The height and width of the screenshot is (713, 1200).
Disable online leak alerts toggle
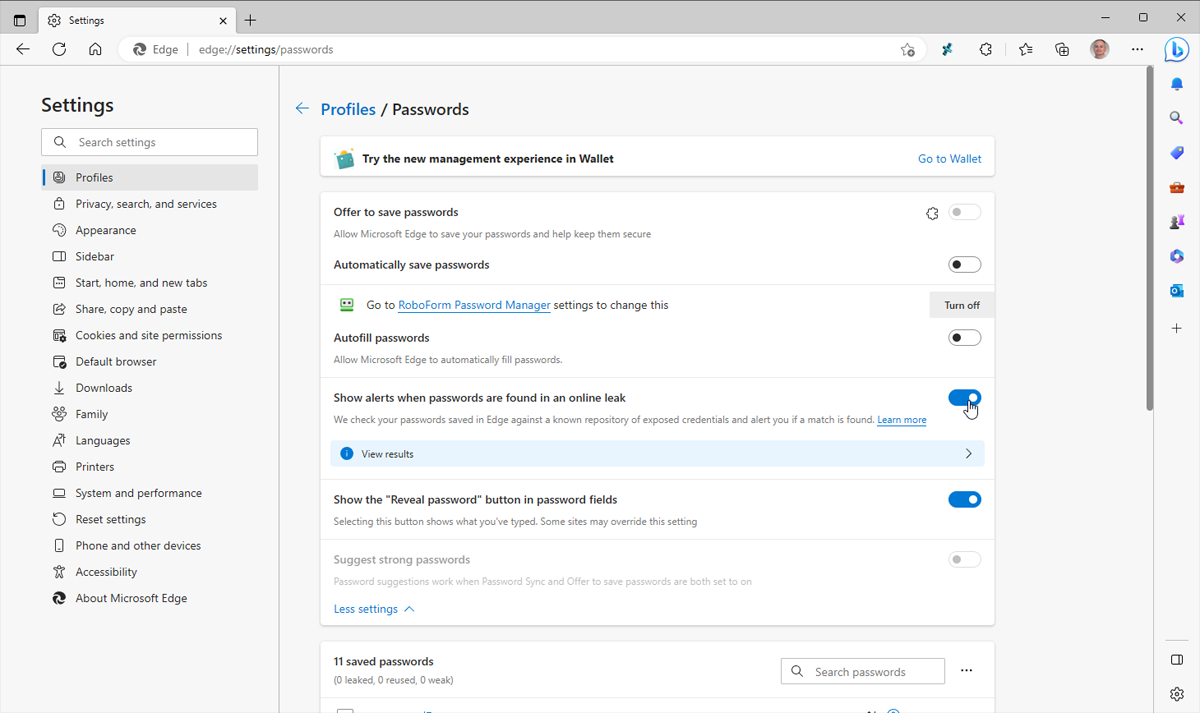(964, 398)
